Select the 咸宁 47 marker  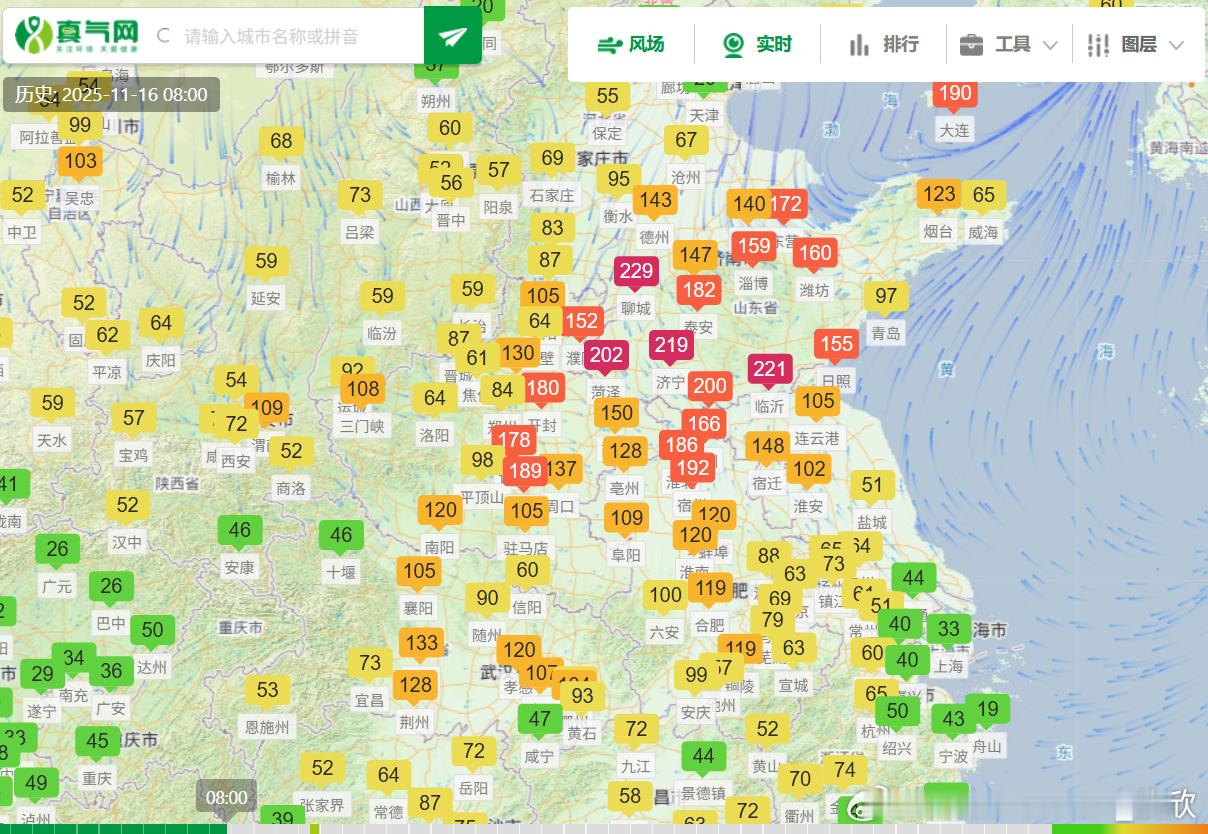click(x=540, y=721)
